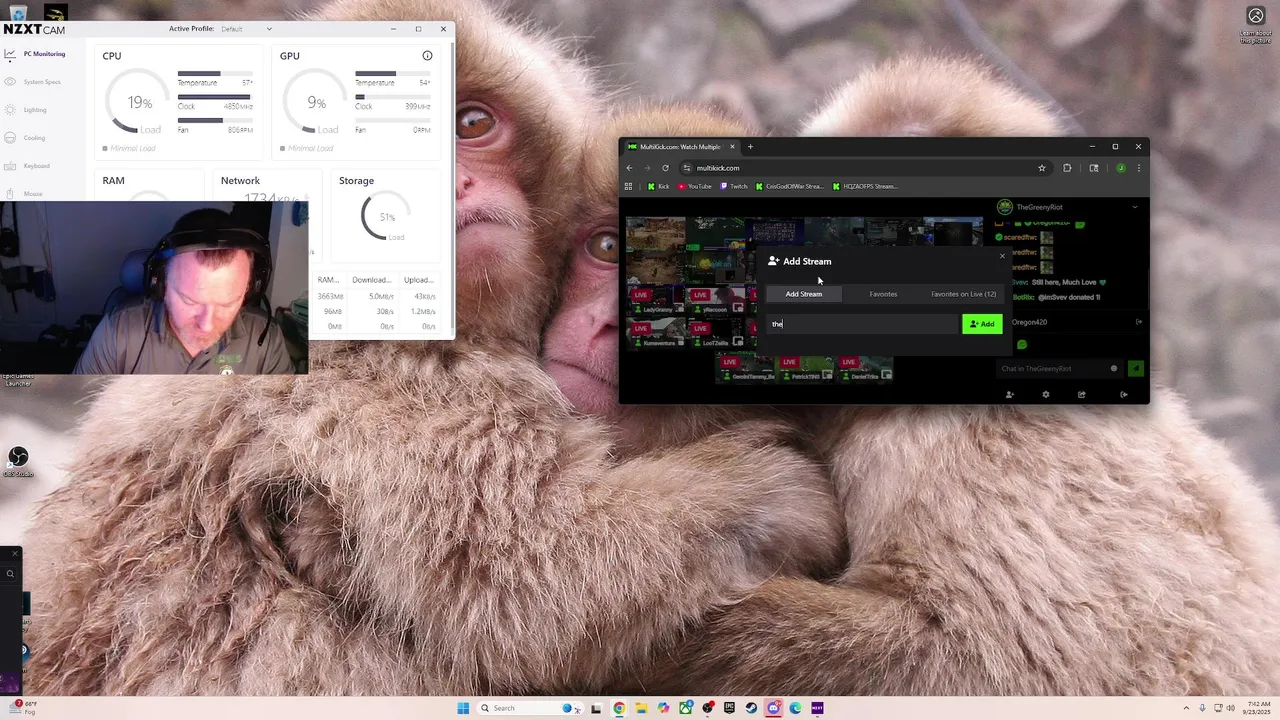Open emoji picker in chat input

tap(1114, 369)
